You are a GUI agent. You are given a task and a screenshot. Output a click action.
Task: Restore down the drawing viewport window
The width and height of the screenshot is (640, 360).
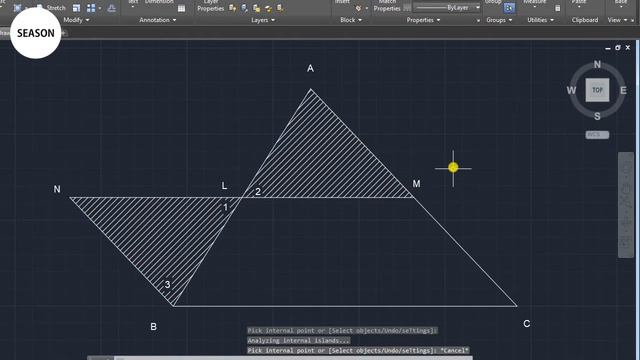click(x=618, y=48)
